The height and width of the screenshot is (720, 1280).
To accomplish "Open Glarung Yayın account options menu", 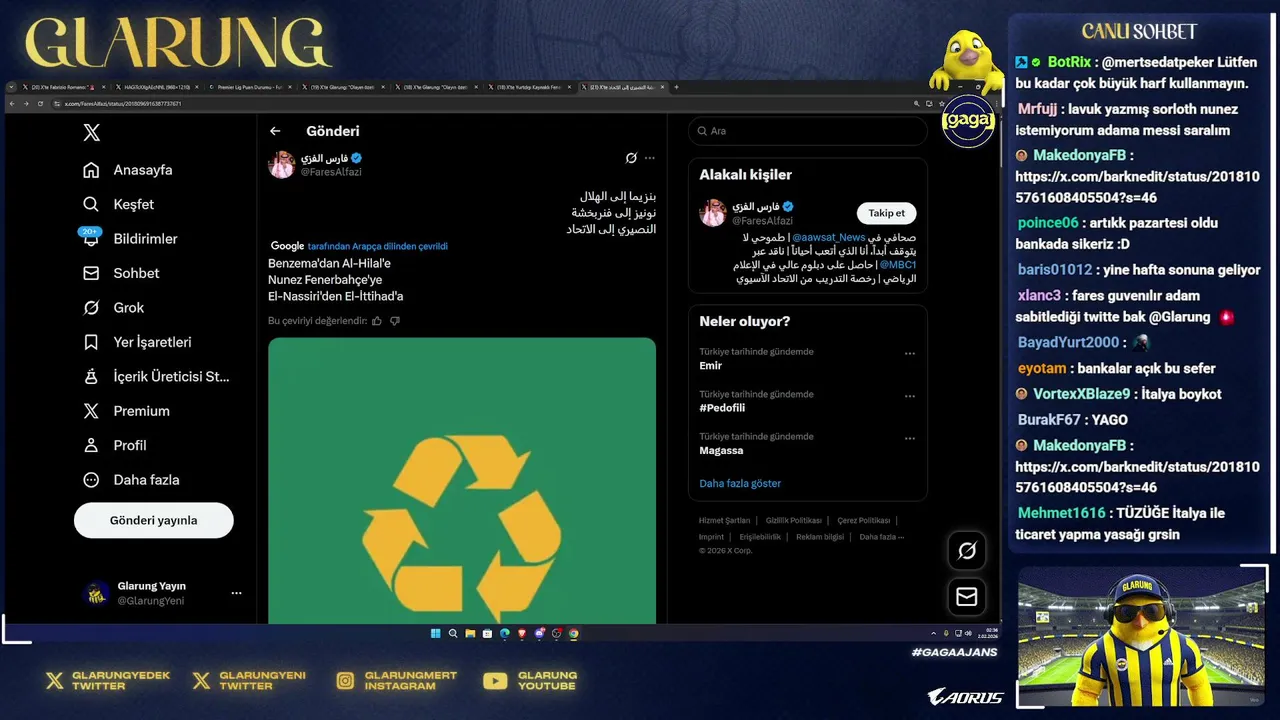I will coord(236,593).
